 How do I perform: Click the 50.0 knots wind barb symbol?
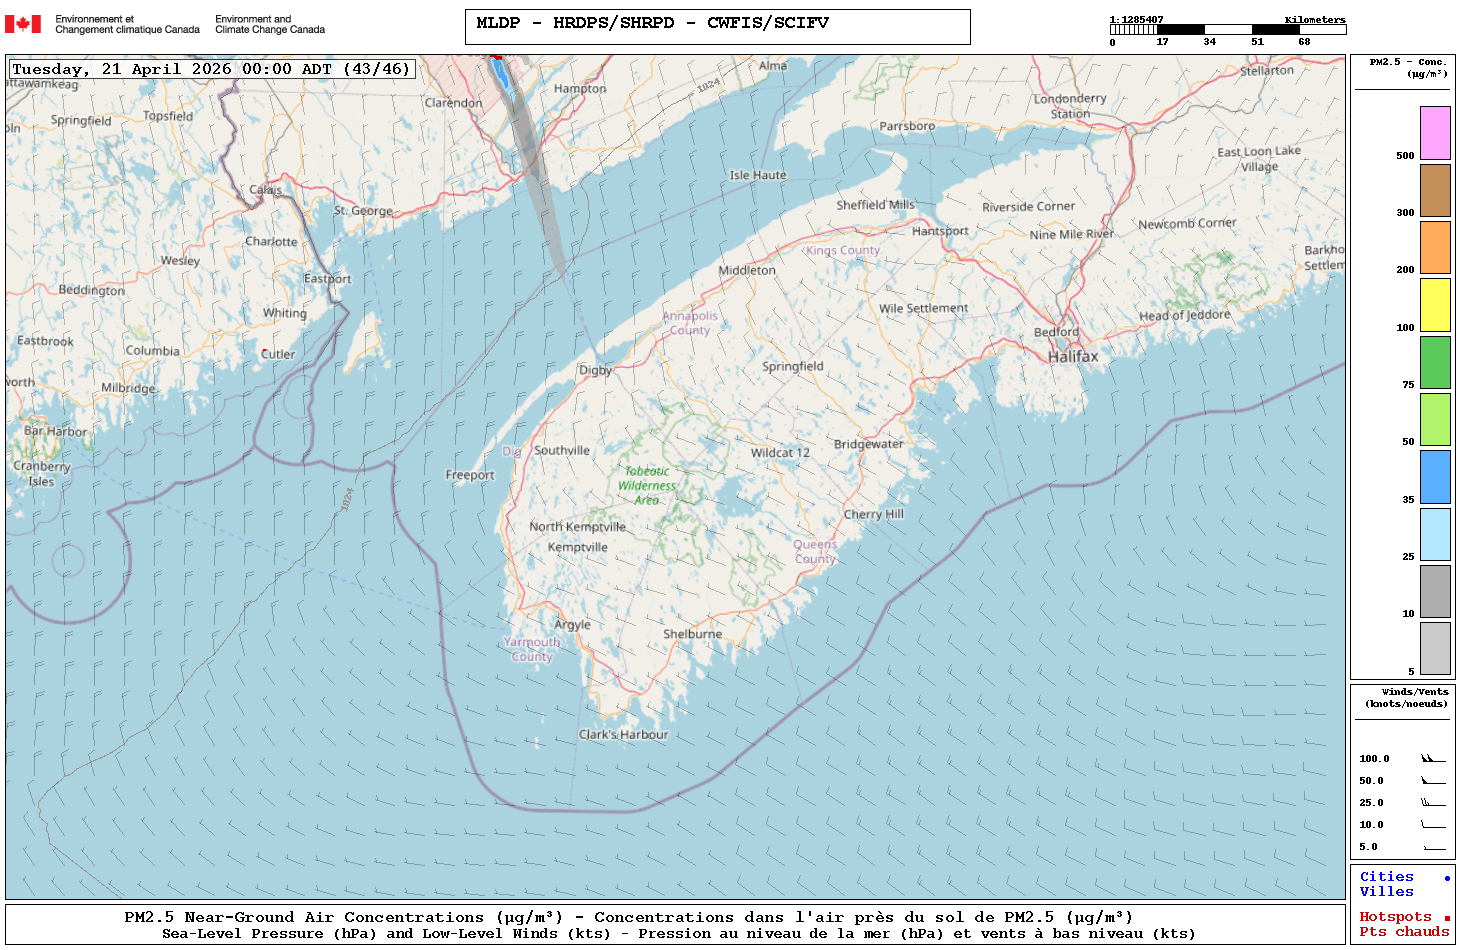1433,781
